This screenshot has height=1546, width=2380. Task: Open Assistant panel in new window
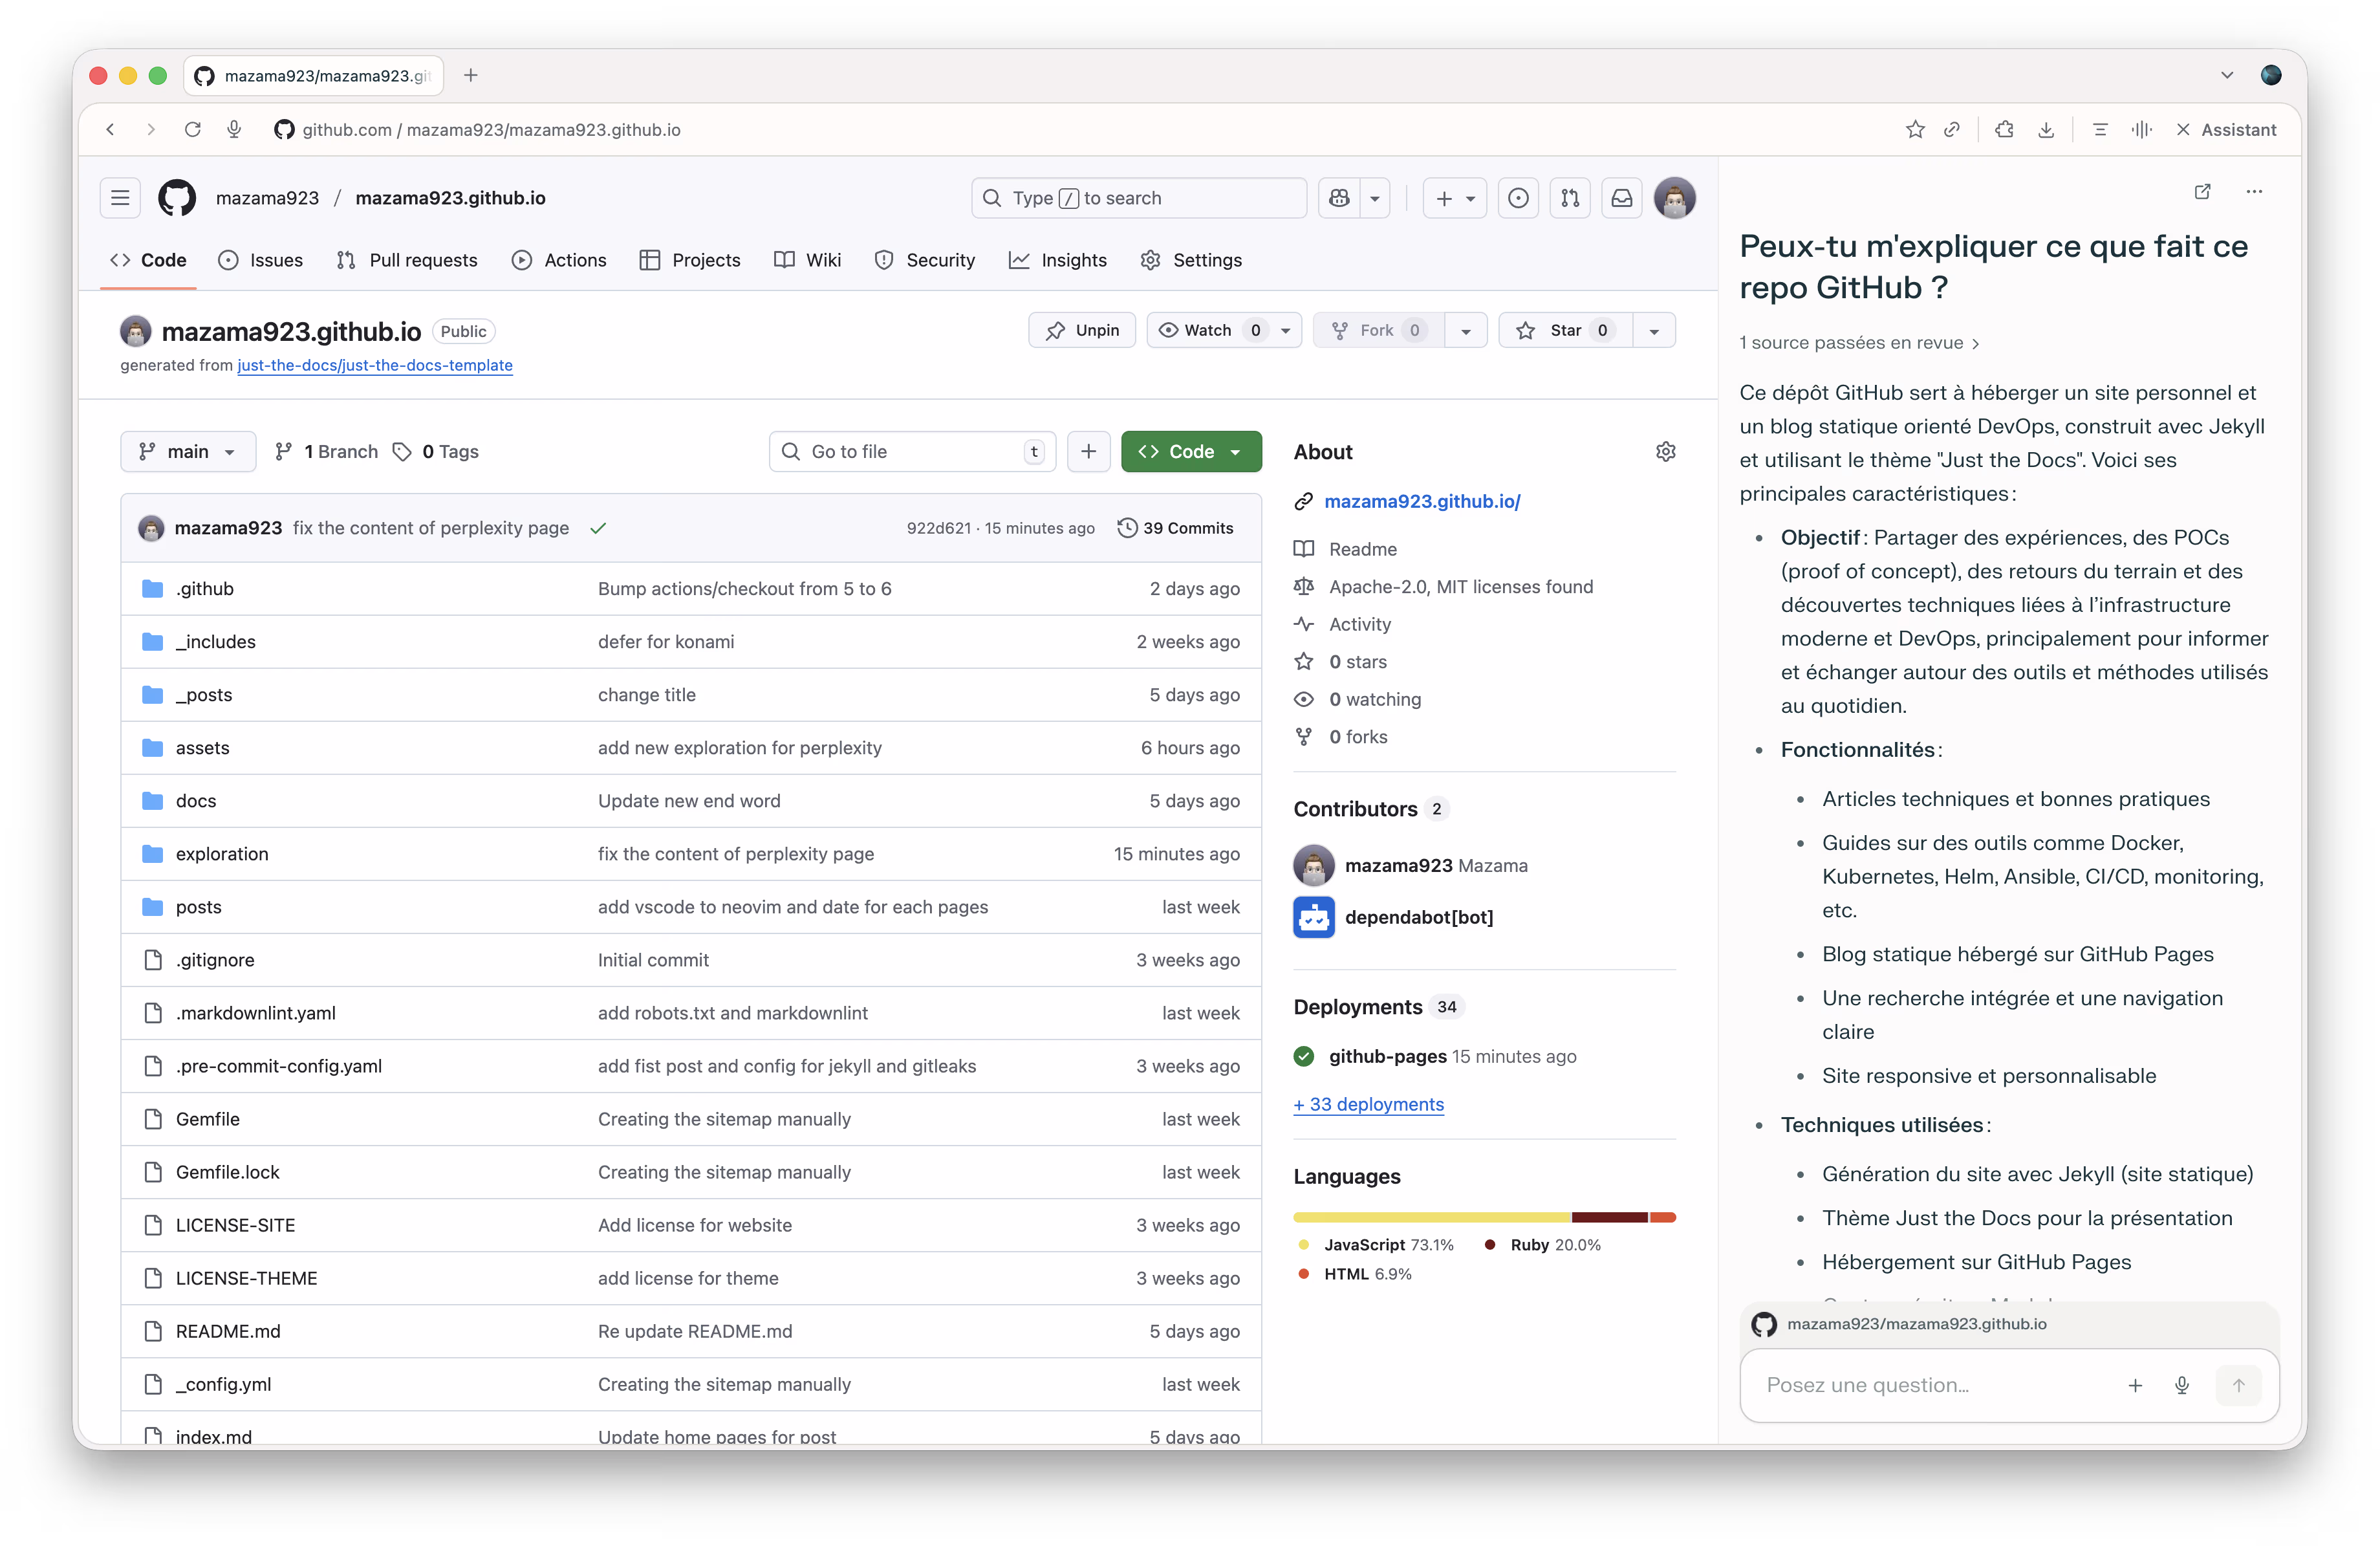click(x=2202, y=192)
